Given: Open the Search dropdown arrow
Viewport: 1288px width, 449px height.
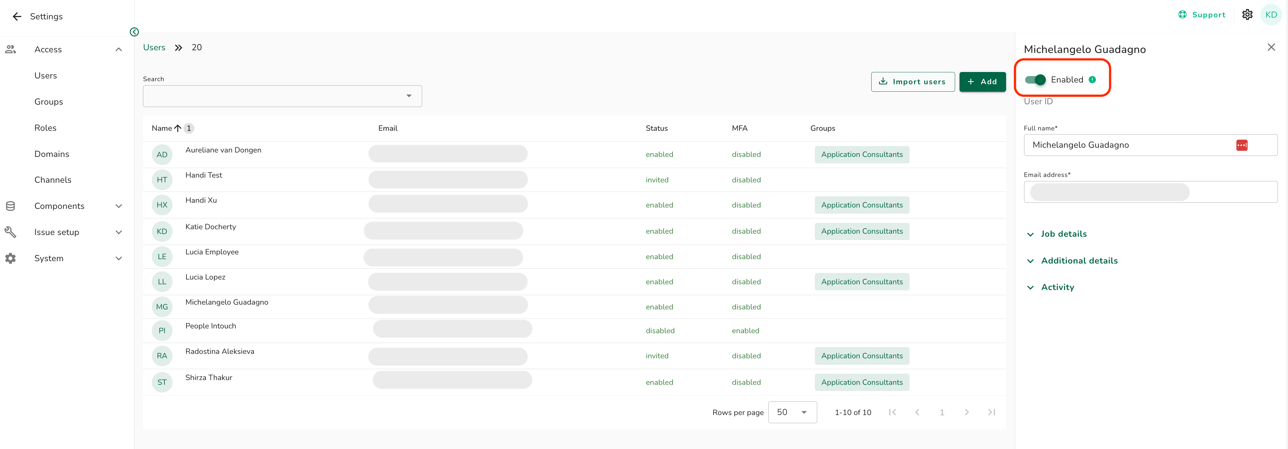Looking at the screenshot, I should pyautogui.click(x=409, y=96).
